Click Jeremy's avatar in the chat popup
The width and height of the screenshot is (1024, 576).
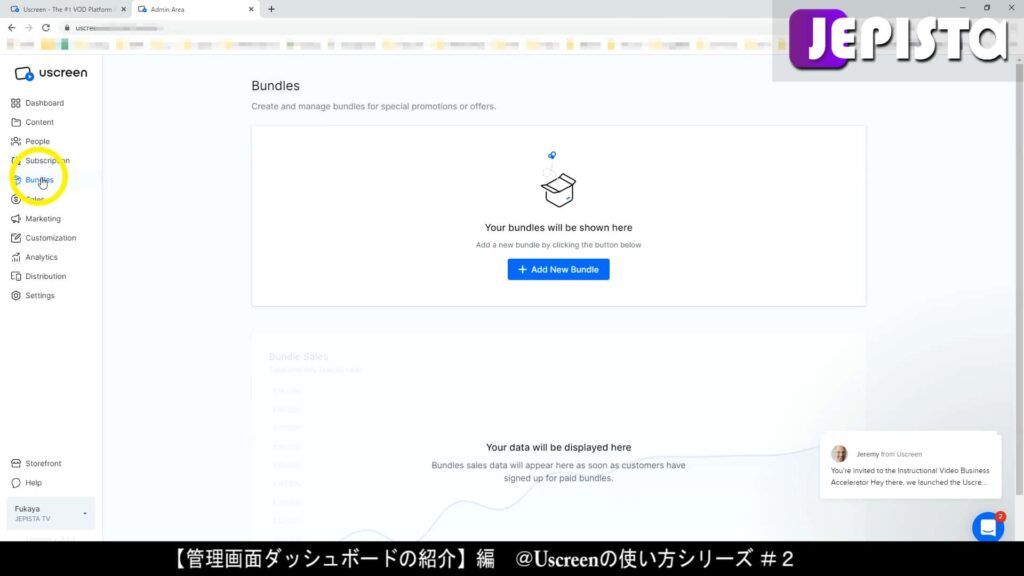point(839,453)
